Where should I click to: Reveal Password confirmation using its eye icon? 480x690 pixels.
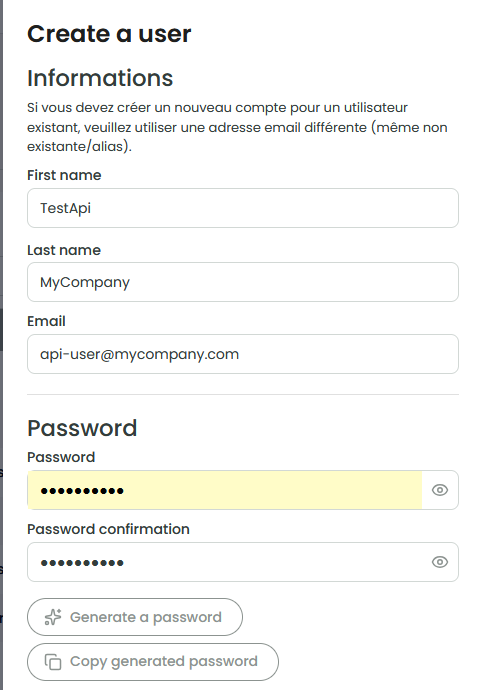[x=440, y=562]
